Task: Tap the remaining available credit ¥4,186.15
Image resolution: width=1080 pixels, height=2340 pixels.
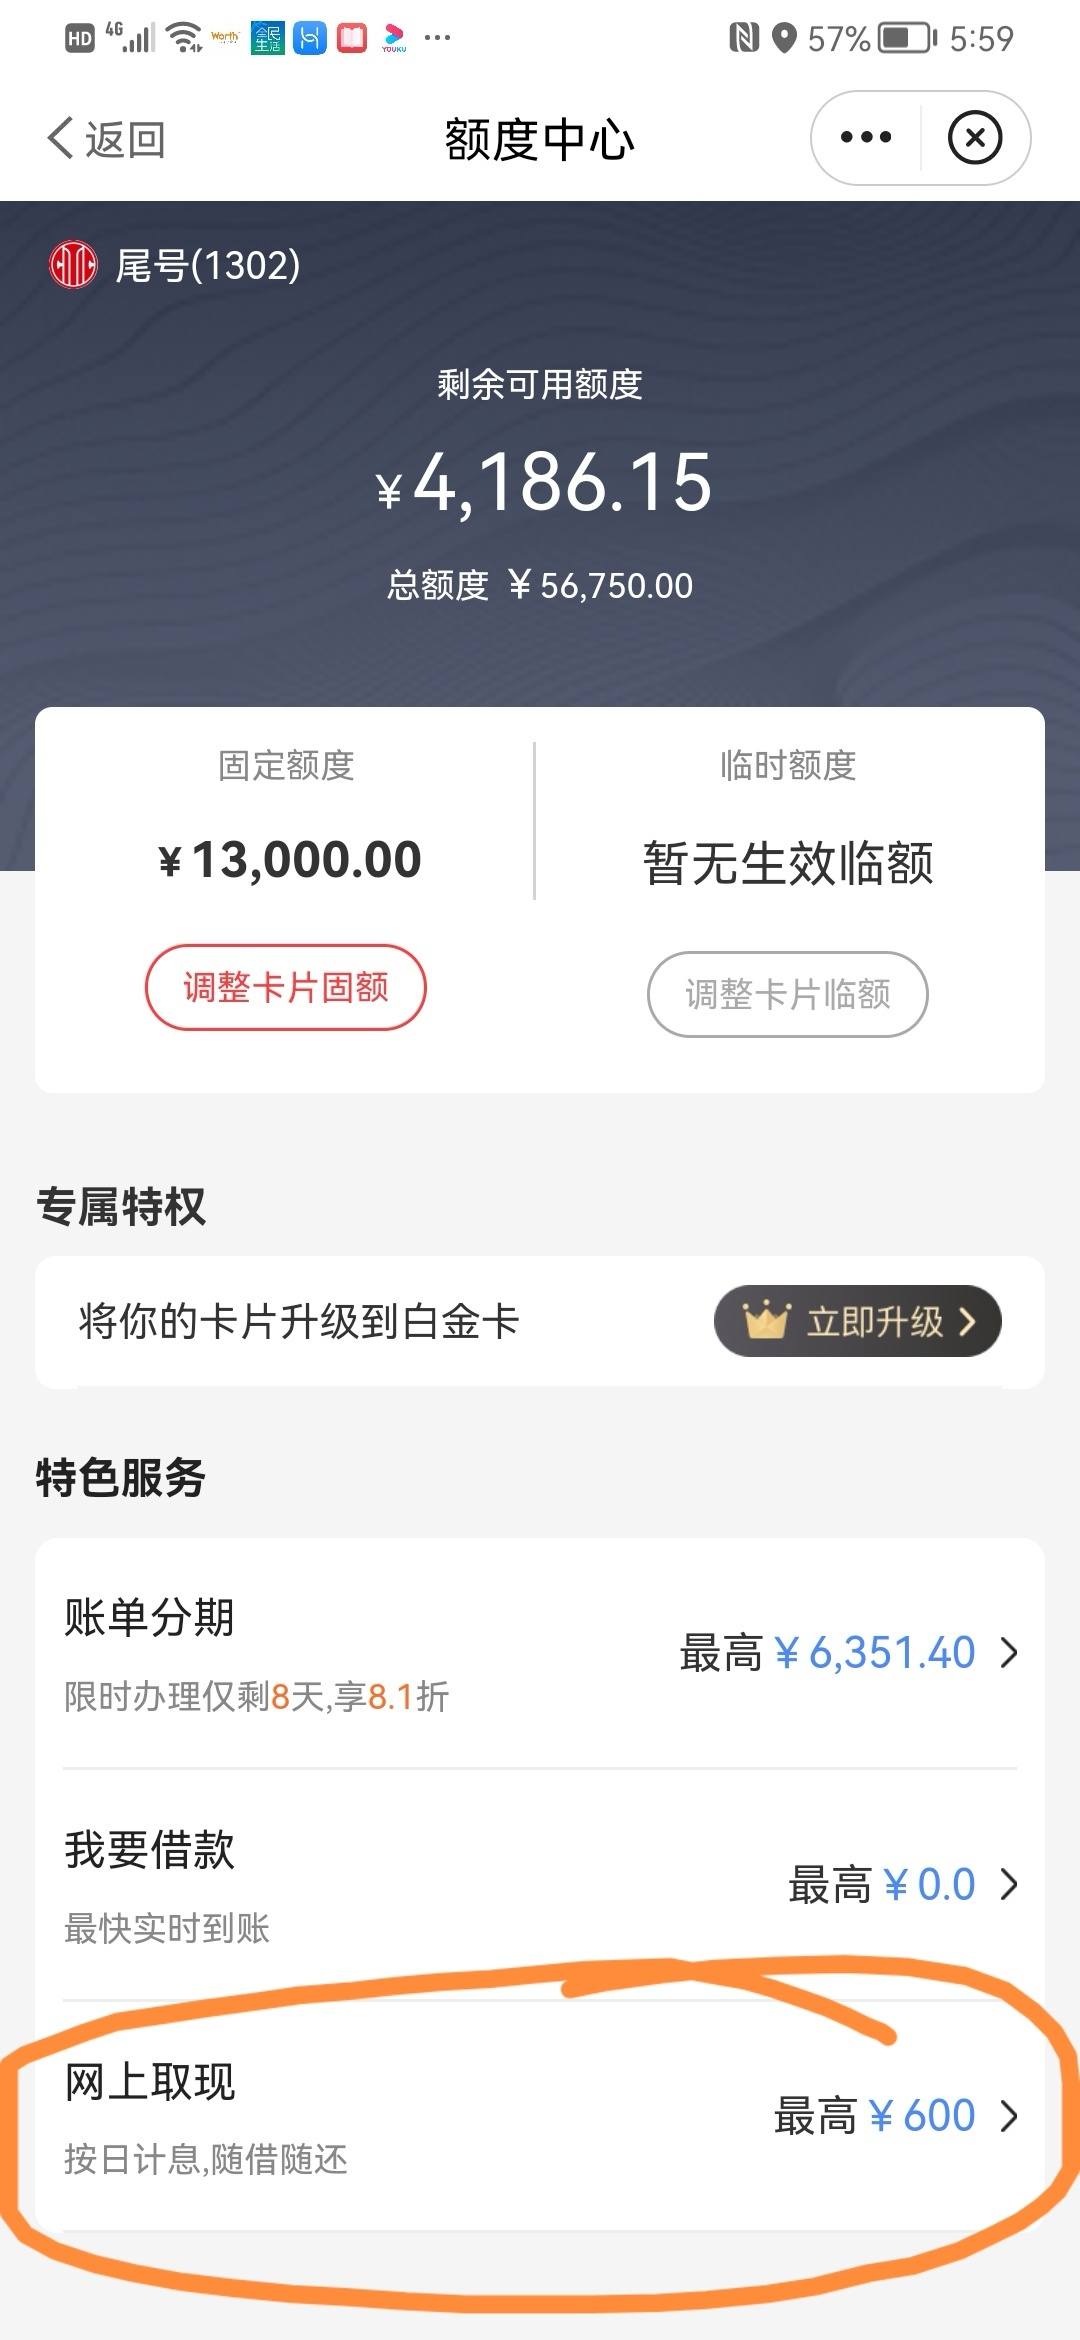Action: coord(544,483)
